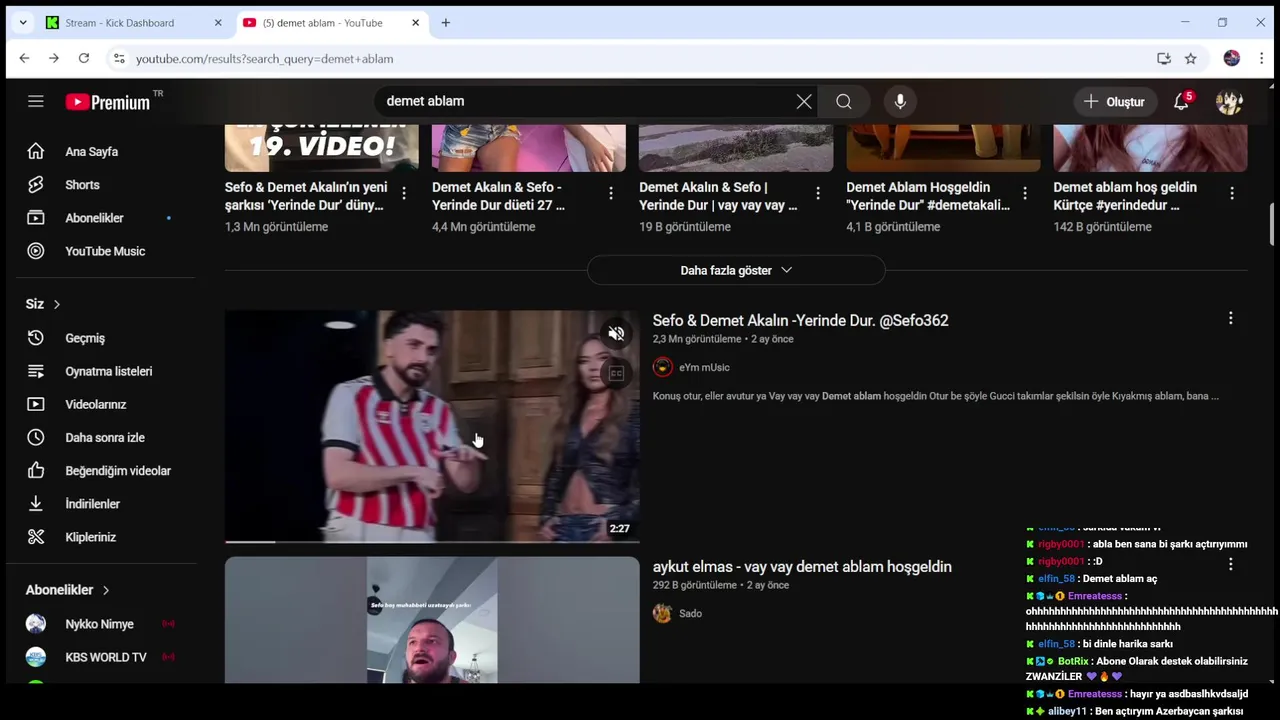This screenshot has height=720, width=1280.
Task: Toggle captions on video preview
Action: (x=616, y=373)
